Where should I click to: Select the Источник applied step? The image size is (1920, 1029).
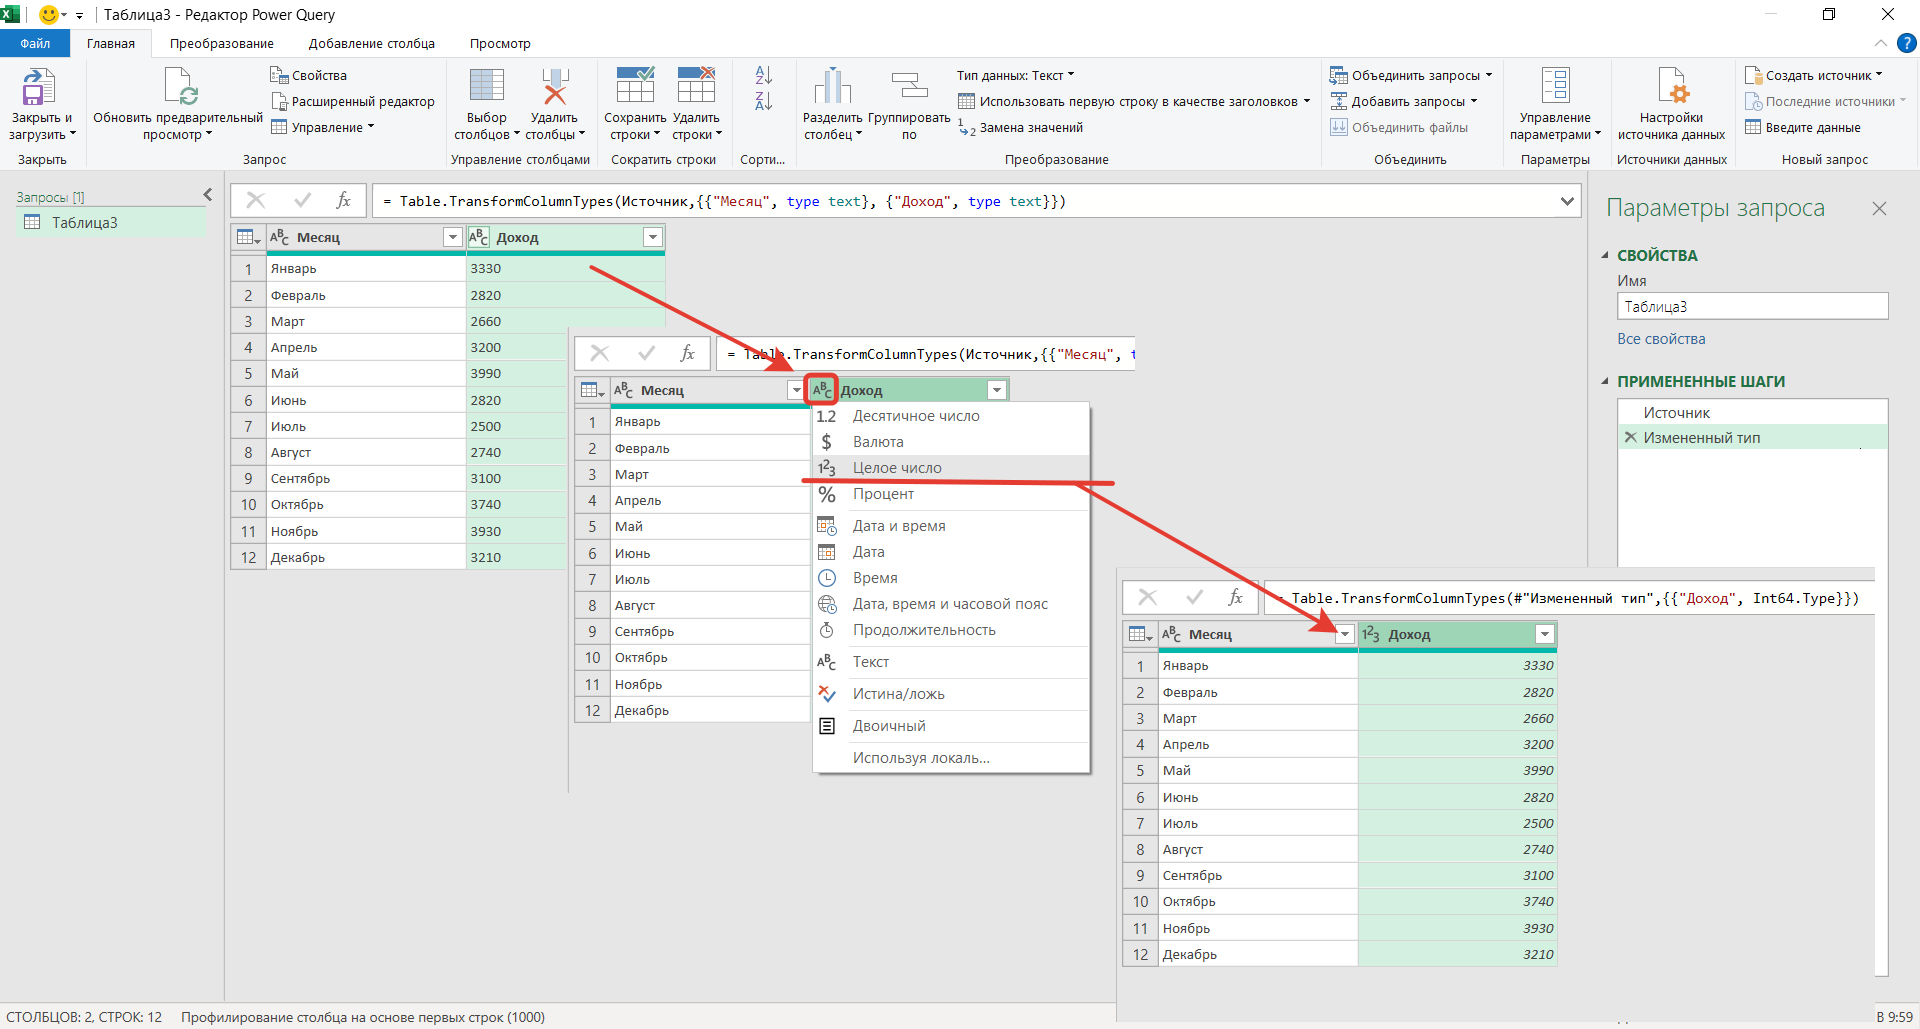pyautogui.click(x=1676, y=413)
